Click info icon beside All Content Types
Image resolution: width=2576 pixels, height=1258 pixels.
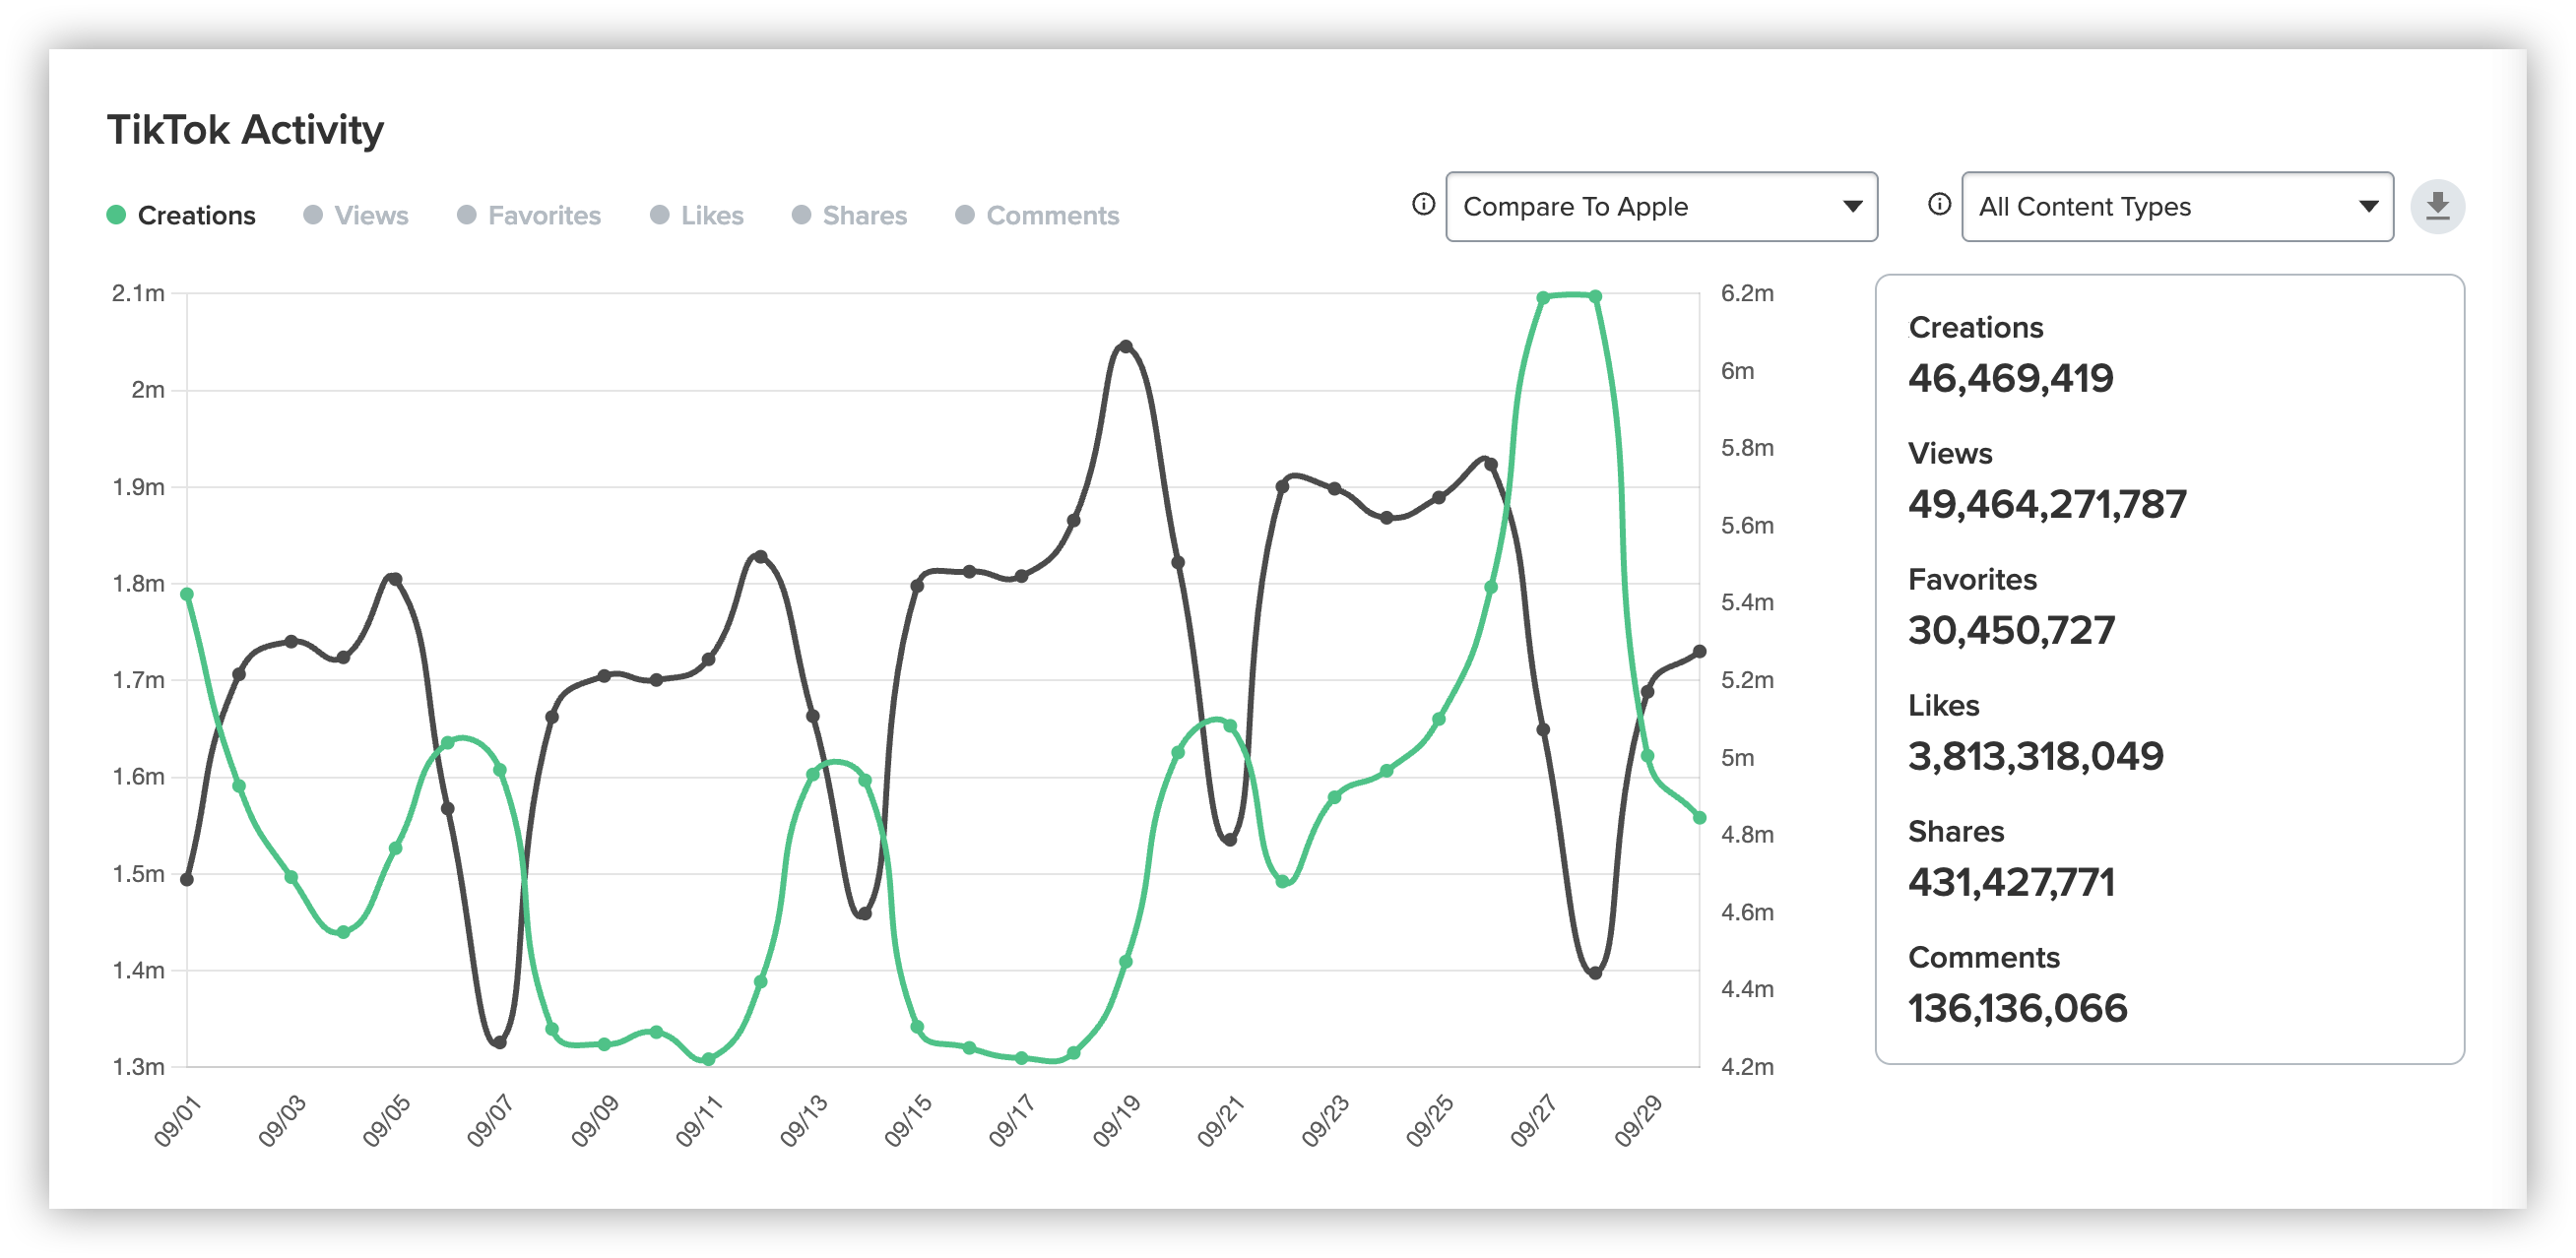point(1939,205)
